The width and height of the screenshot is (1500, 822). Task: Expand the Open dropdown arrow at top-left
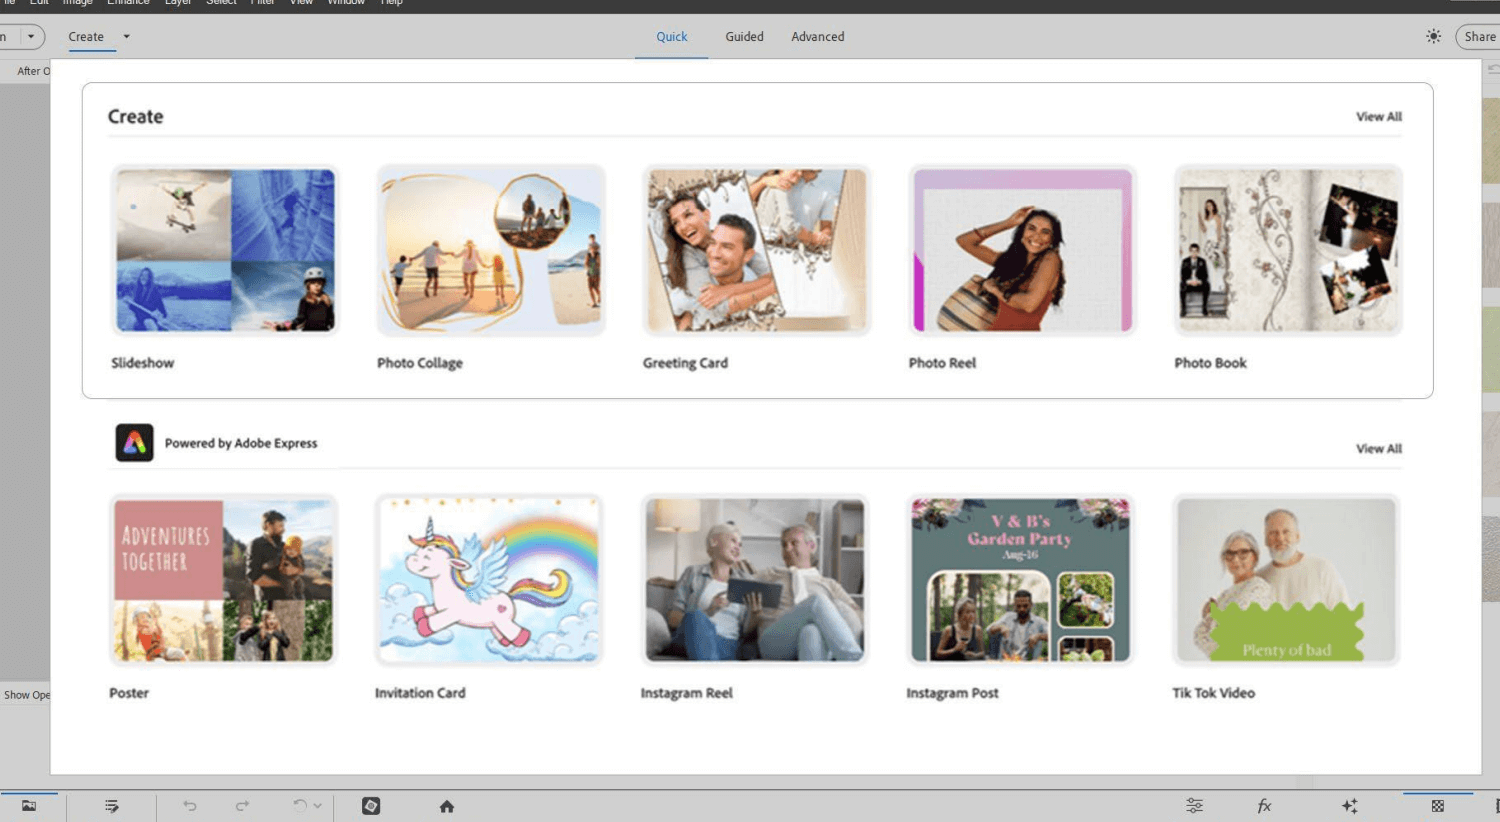[x=31, y=36]
